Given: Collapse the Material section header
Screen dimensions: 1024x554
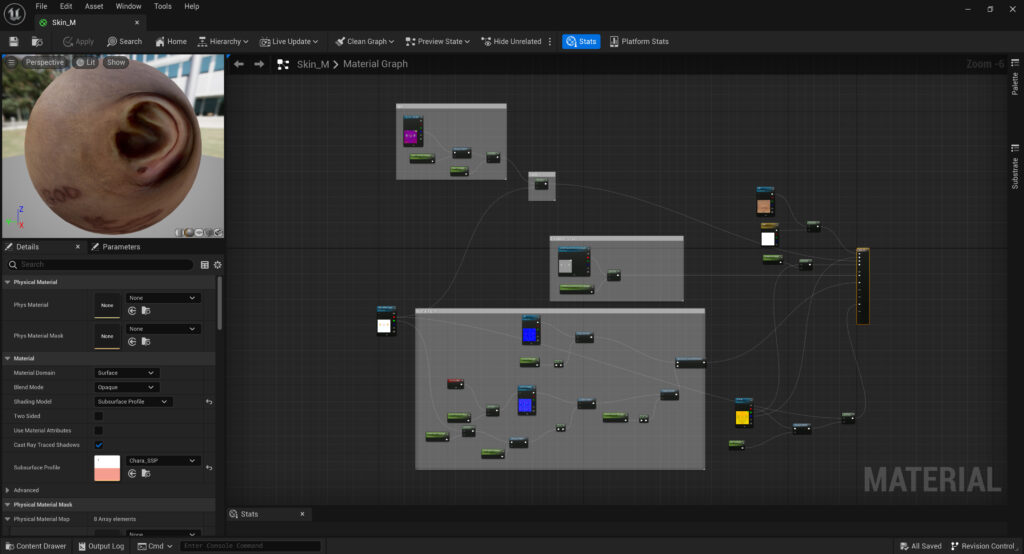Looking at the screenshot, I should tap(8, 359).
